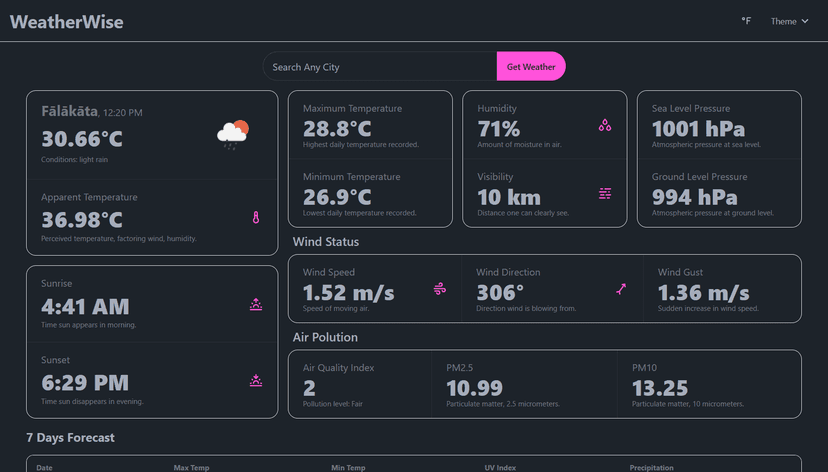Click the humidity droplets icon
The image size is (828, 472).
605,125
